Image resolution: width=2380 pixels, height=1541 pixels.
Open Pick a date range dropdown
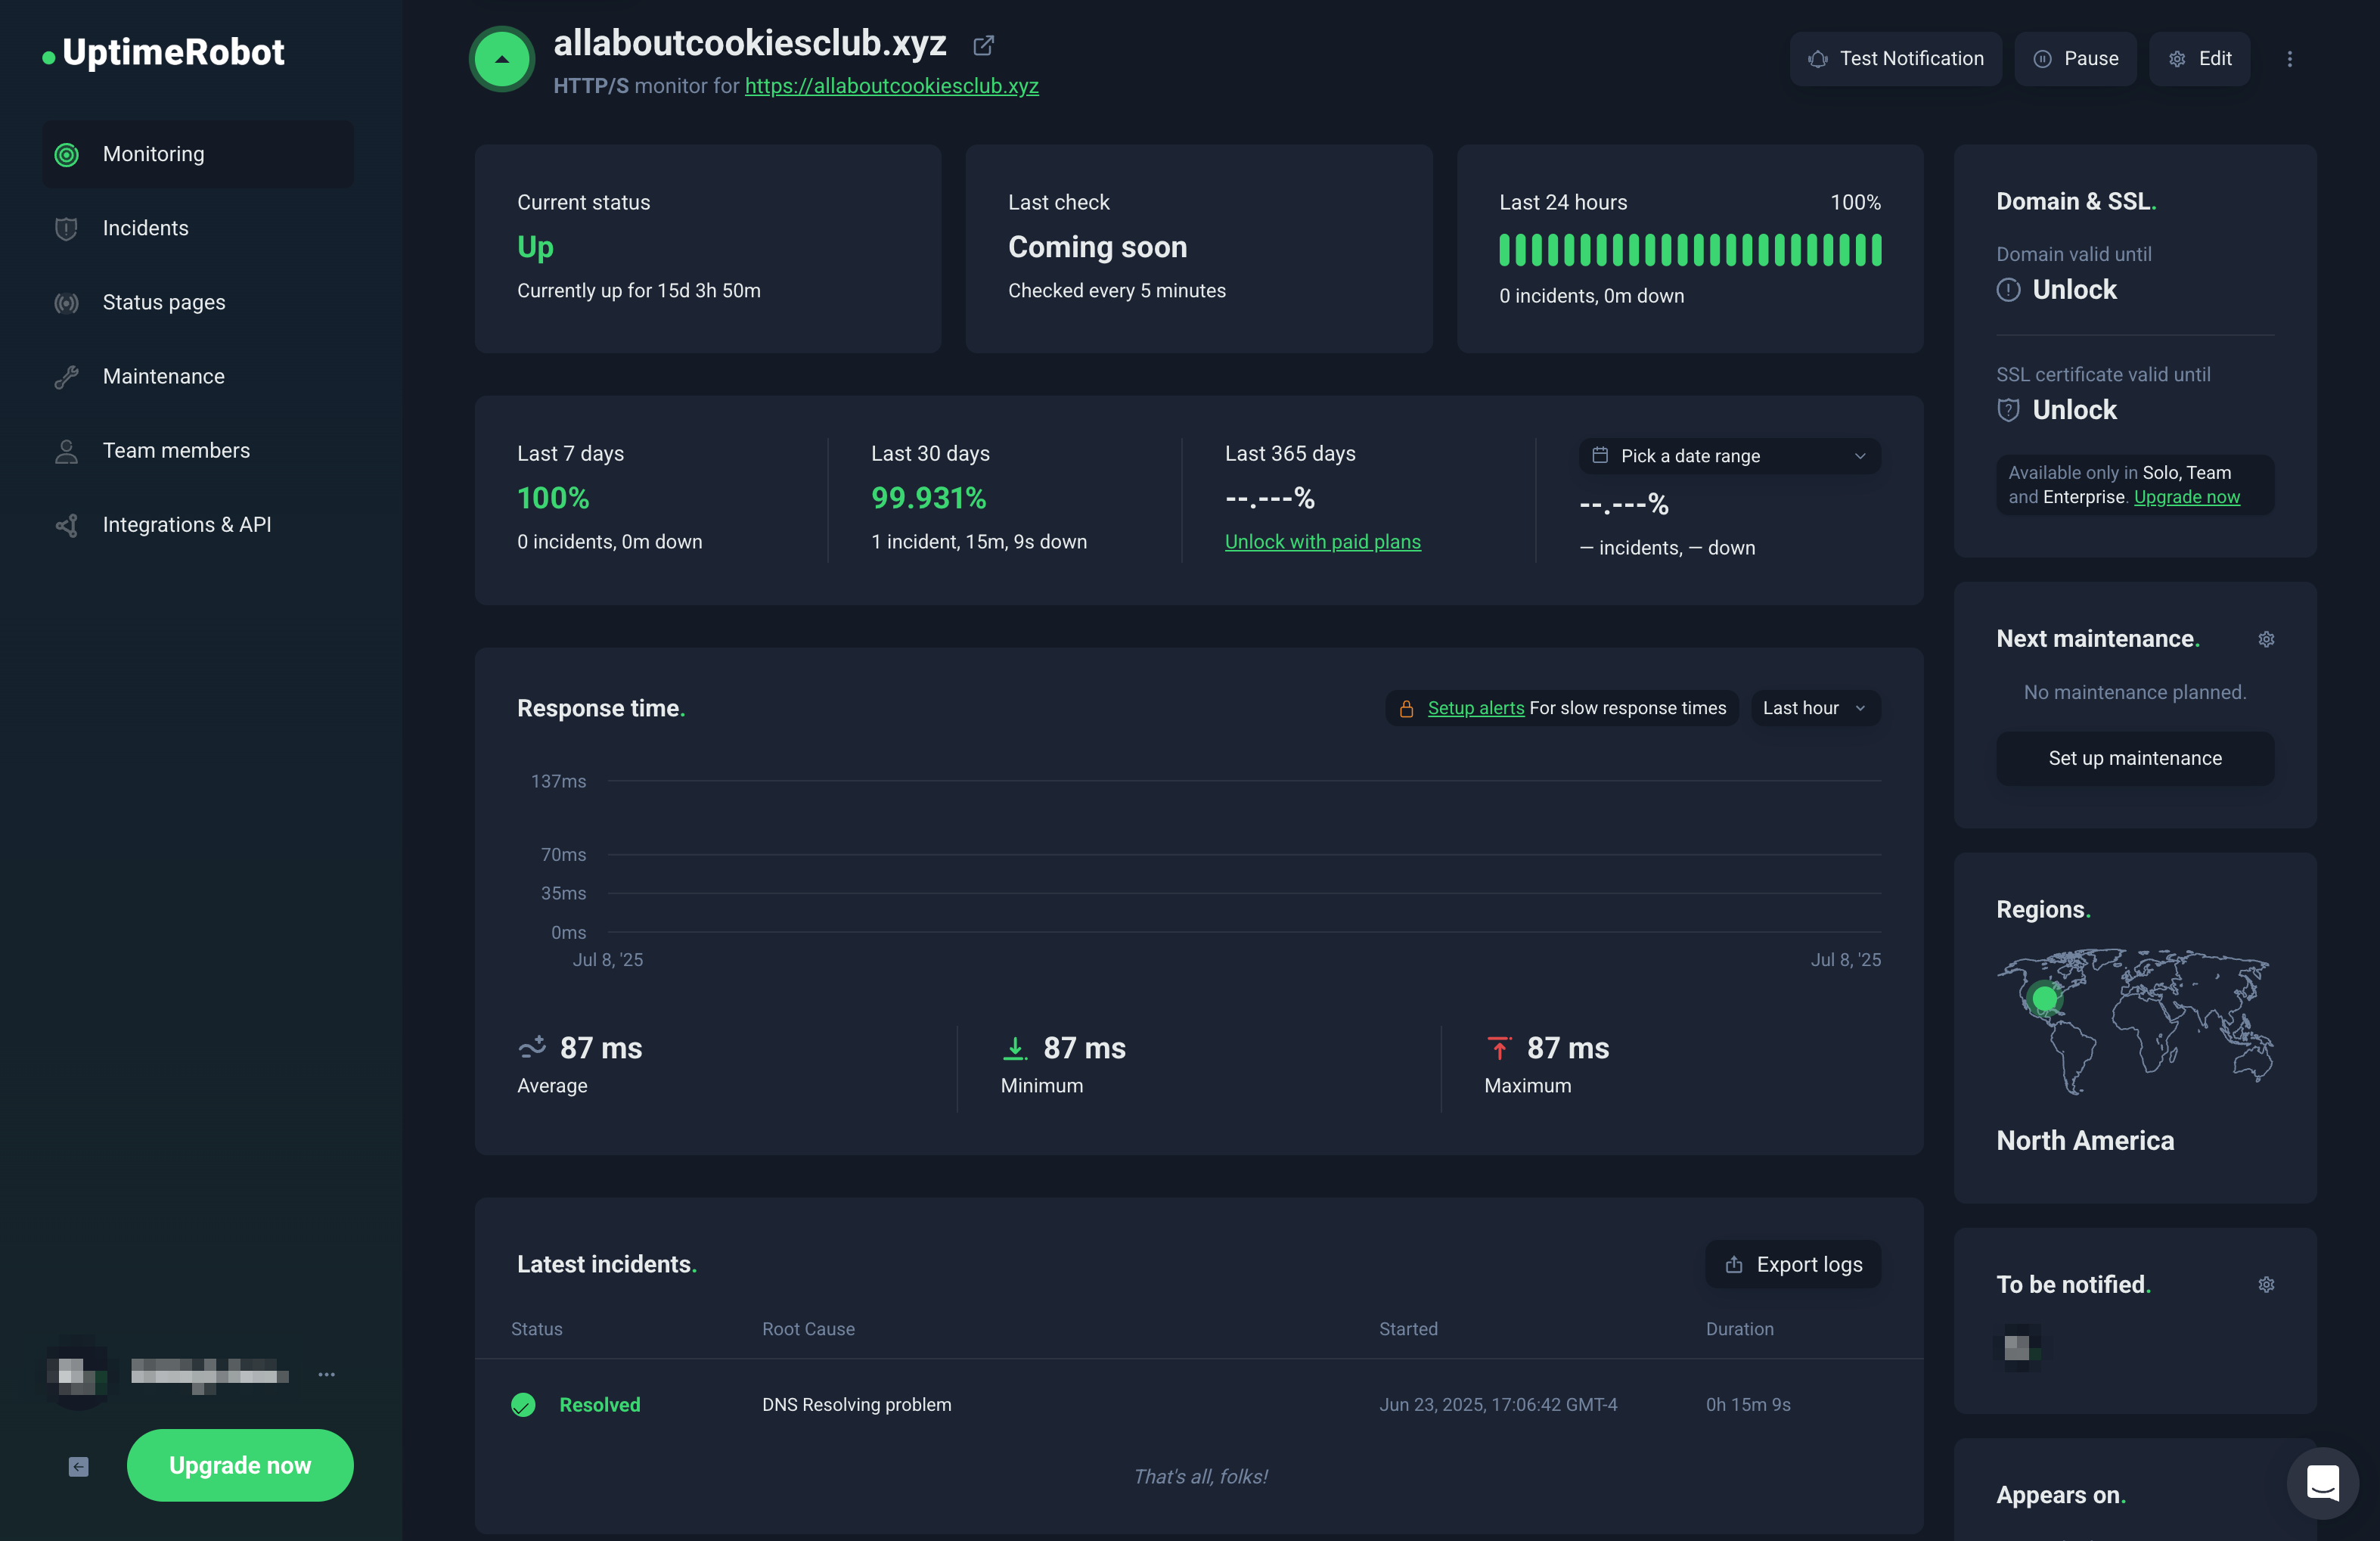(1729, 456)
